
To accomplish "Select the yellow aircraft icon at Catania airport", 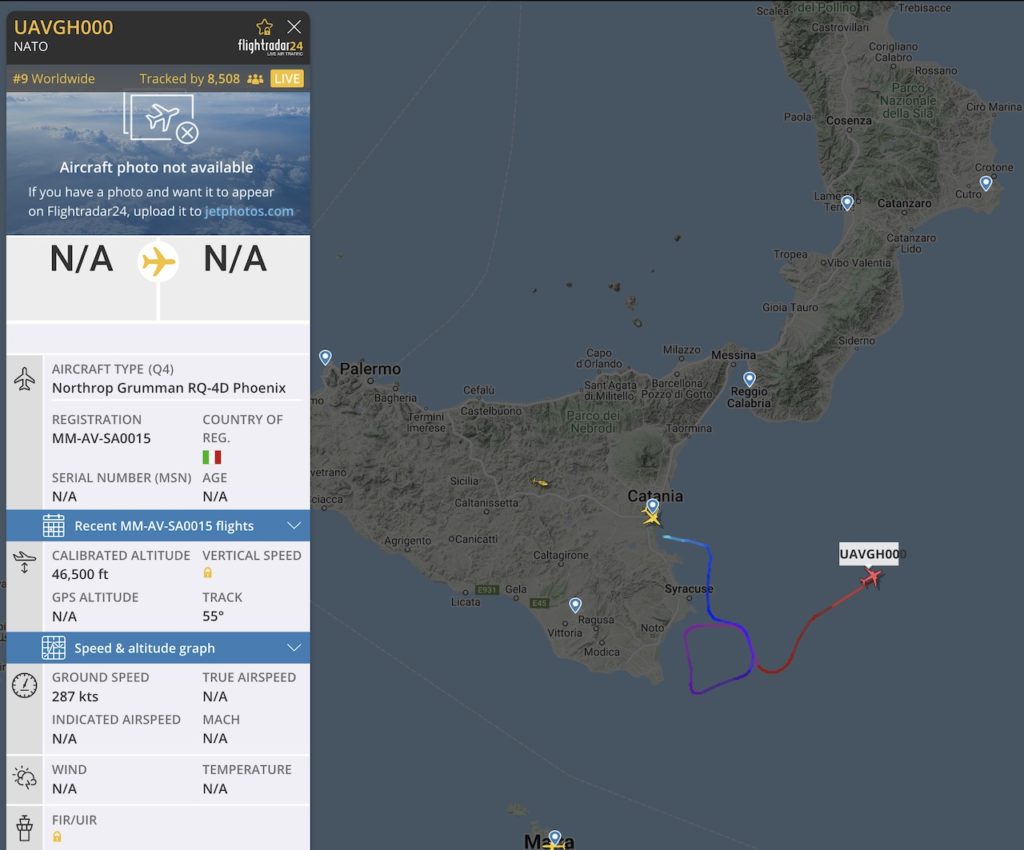I will [651, 518].
